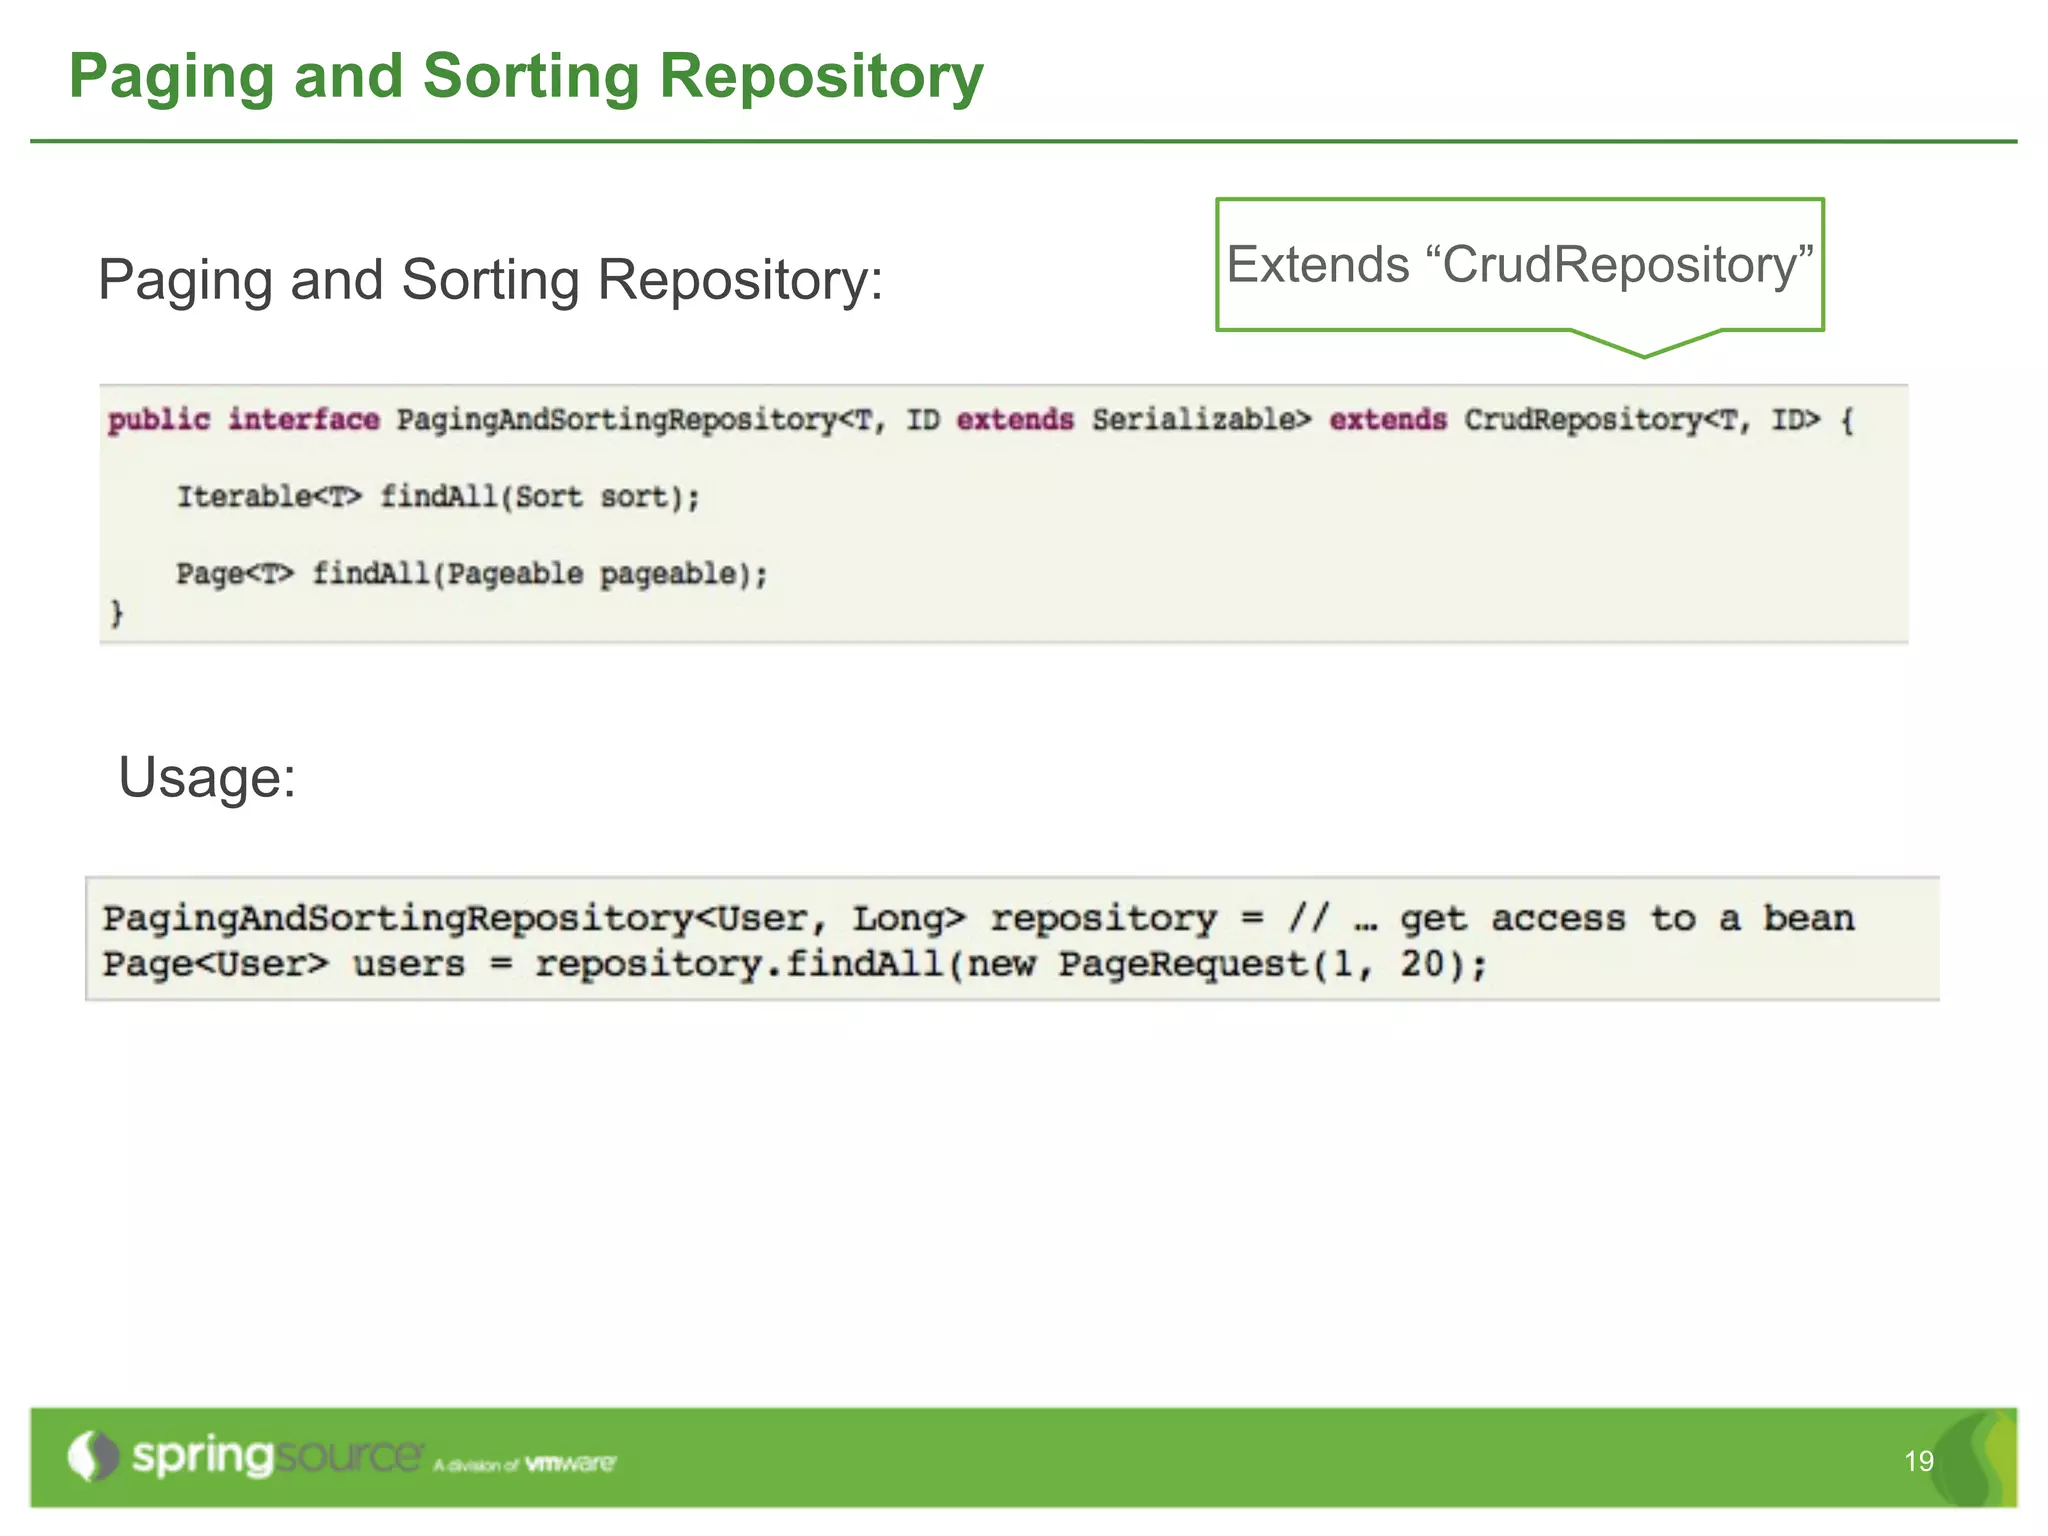This screenshot has height=1536, width=2048.
Task: Click the SpringSource leaf logo icon
Action: pos(93,1457)
